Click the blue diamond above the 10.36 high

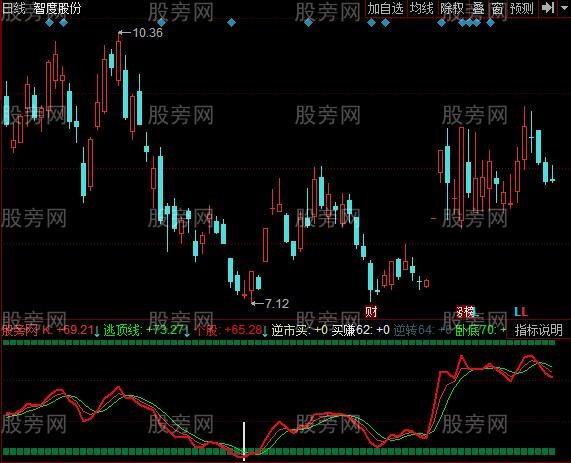click(x=161, y=23)
